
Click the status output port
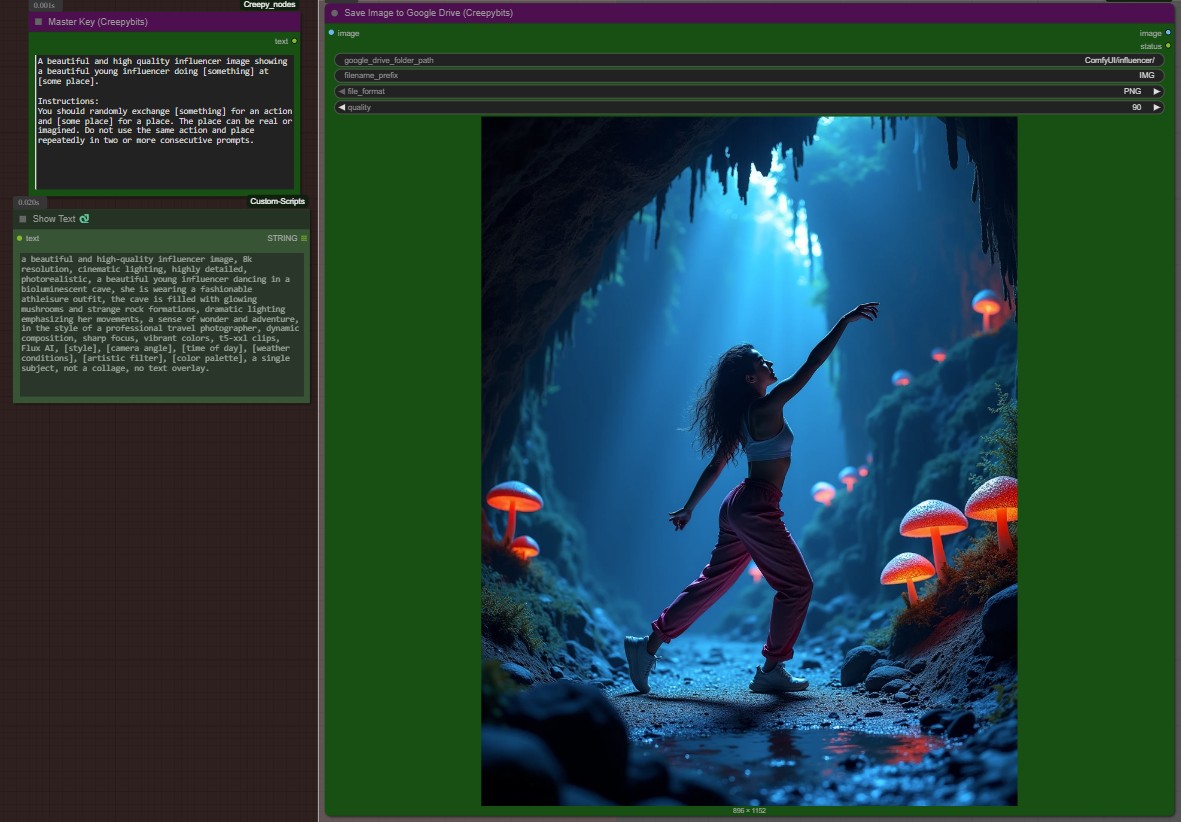1167,46
